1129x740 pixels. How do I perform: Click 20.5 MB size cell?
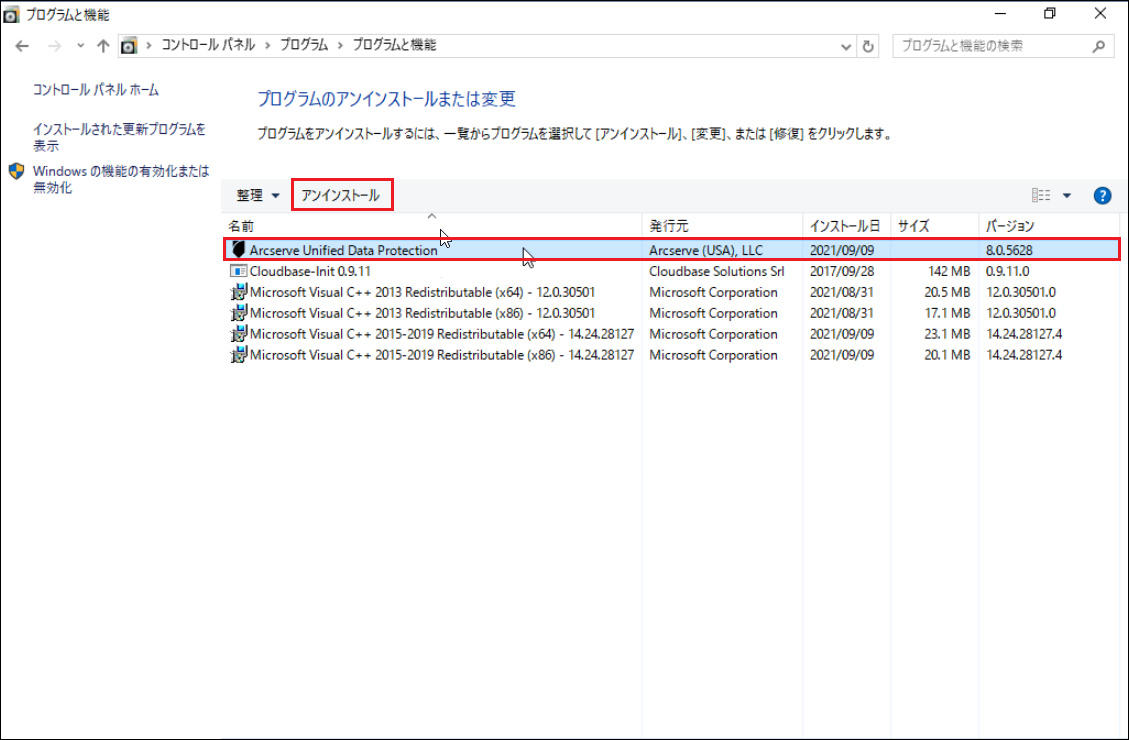947,292
